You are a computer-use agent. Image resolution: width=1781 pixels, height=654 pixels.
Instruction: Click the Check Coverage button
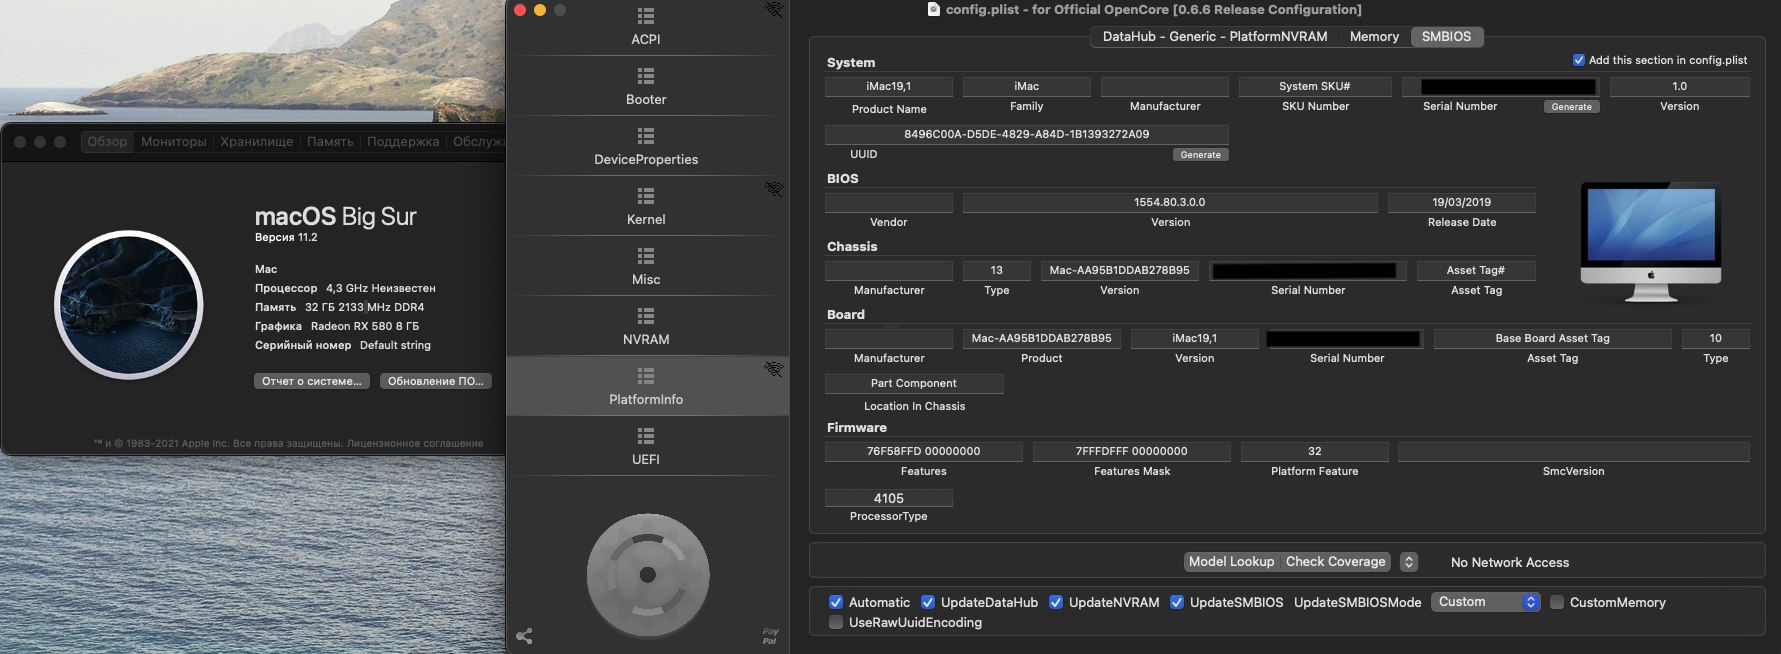(1335, 562)
